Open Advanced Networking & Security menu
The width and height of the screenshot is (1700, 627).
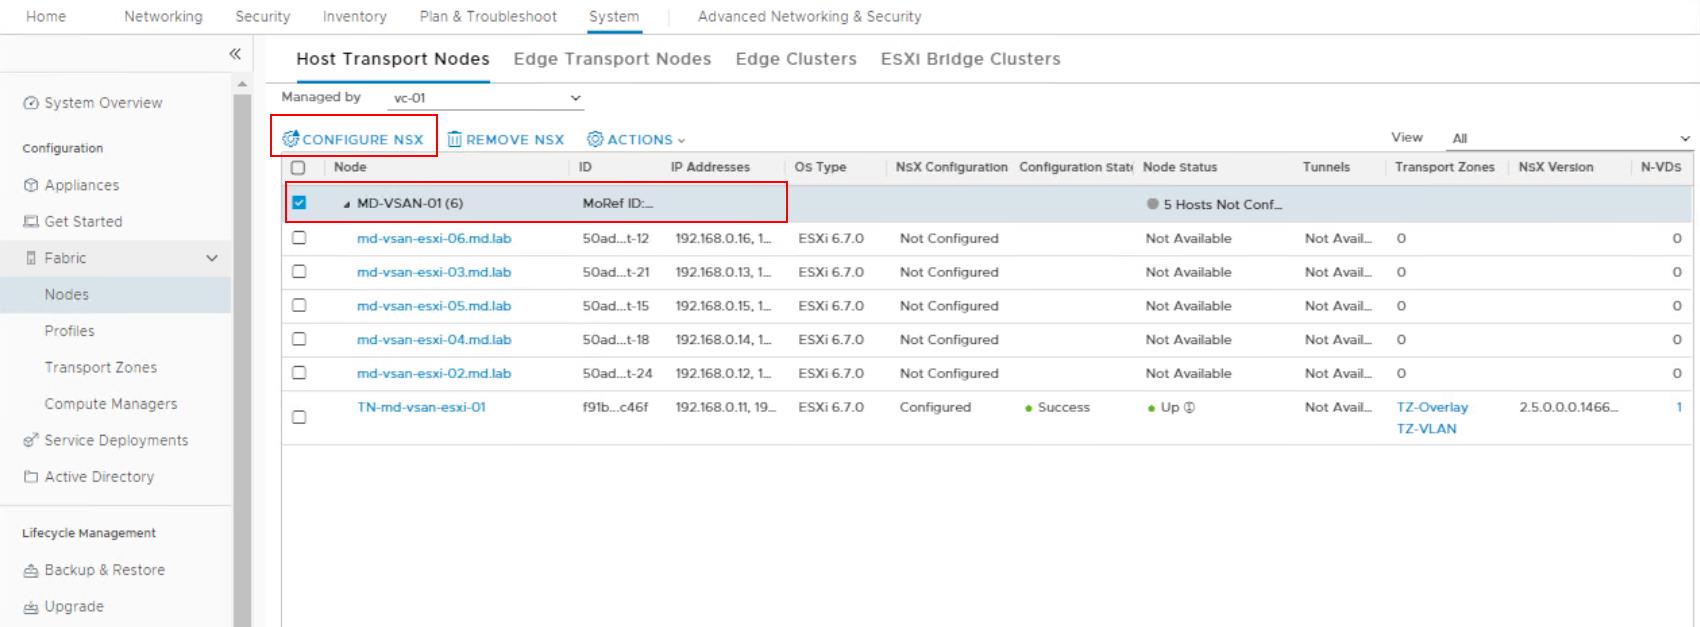(x=810, y=17)
